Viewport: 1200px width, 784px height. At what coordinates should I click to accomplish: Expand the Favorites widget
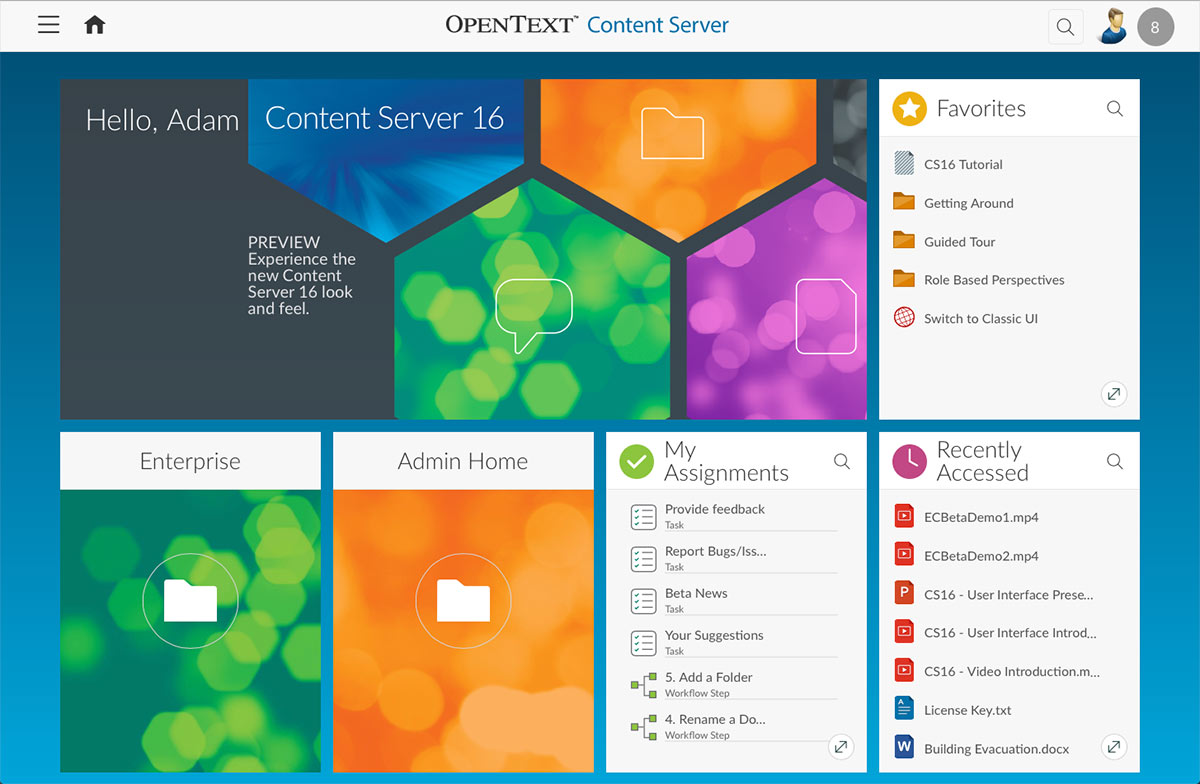pos(1114,394)
